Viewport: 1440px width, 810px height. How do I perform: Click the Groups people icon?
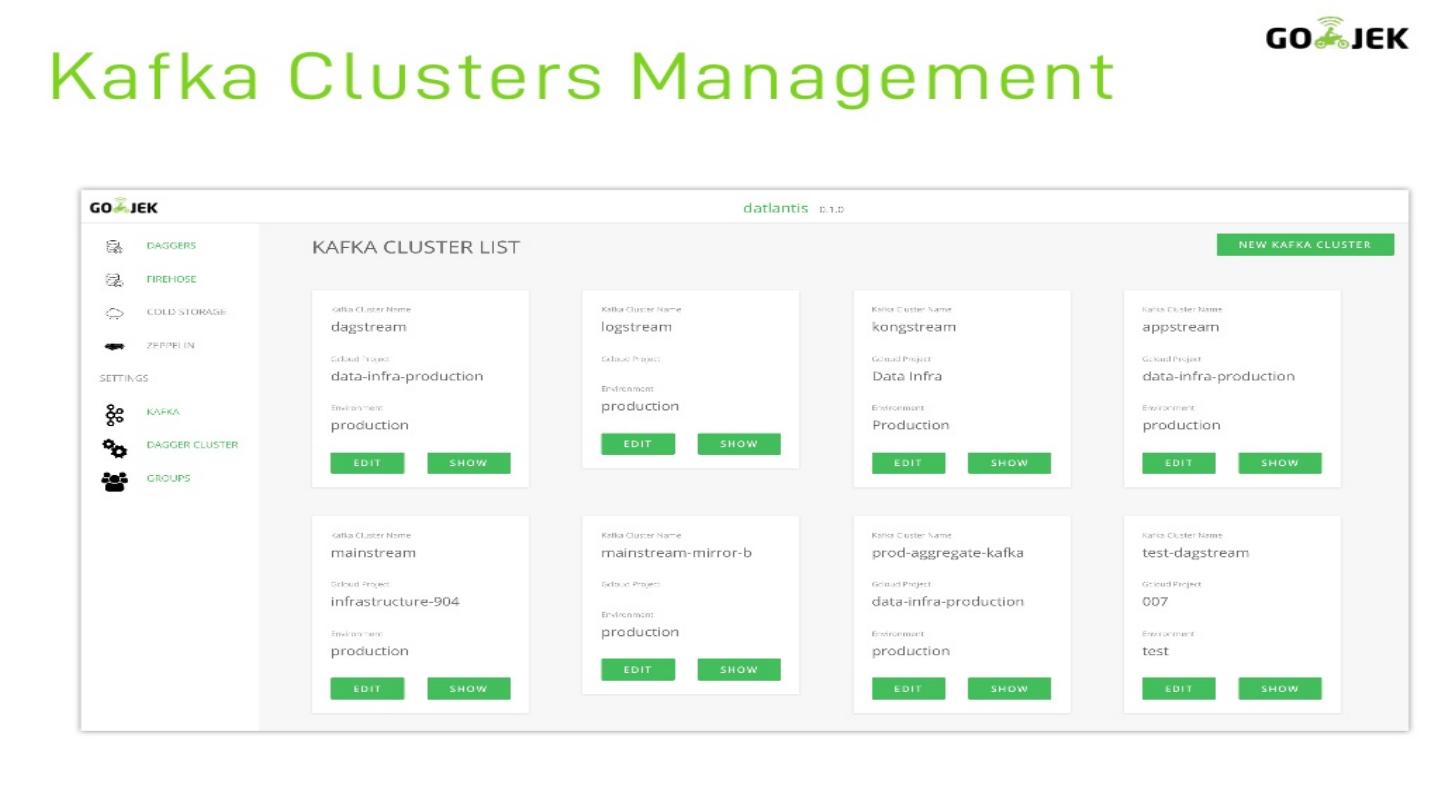[114, 480]
